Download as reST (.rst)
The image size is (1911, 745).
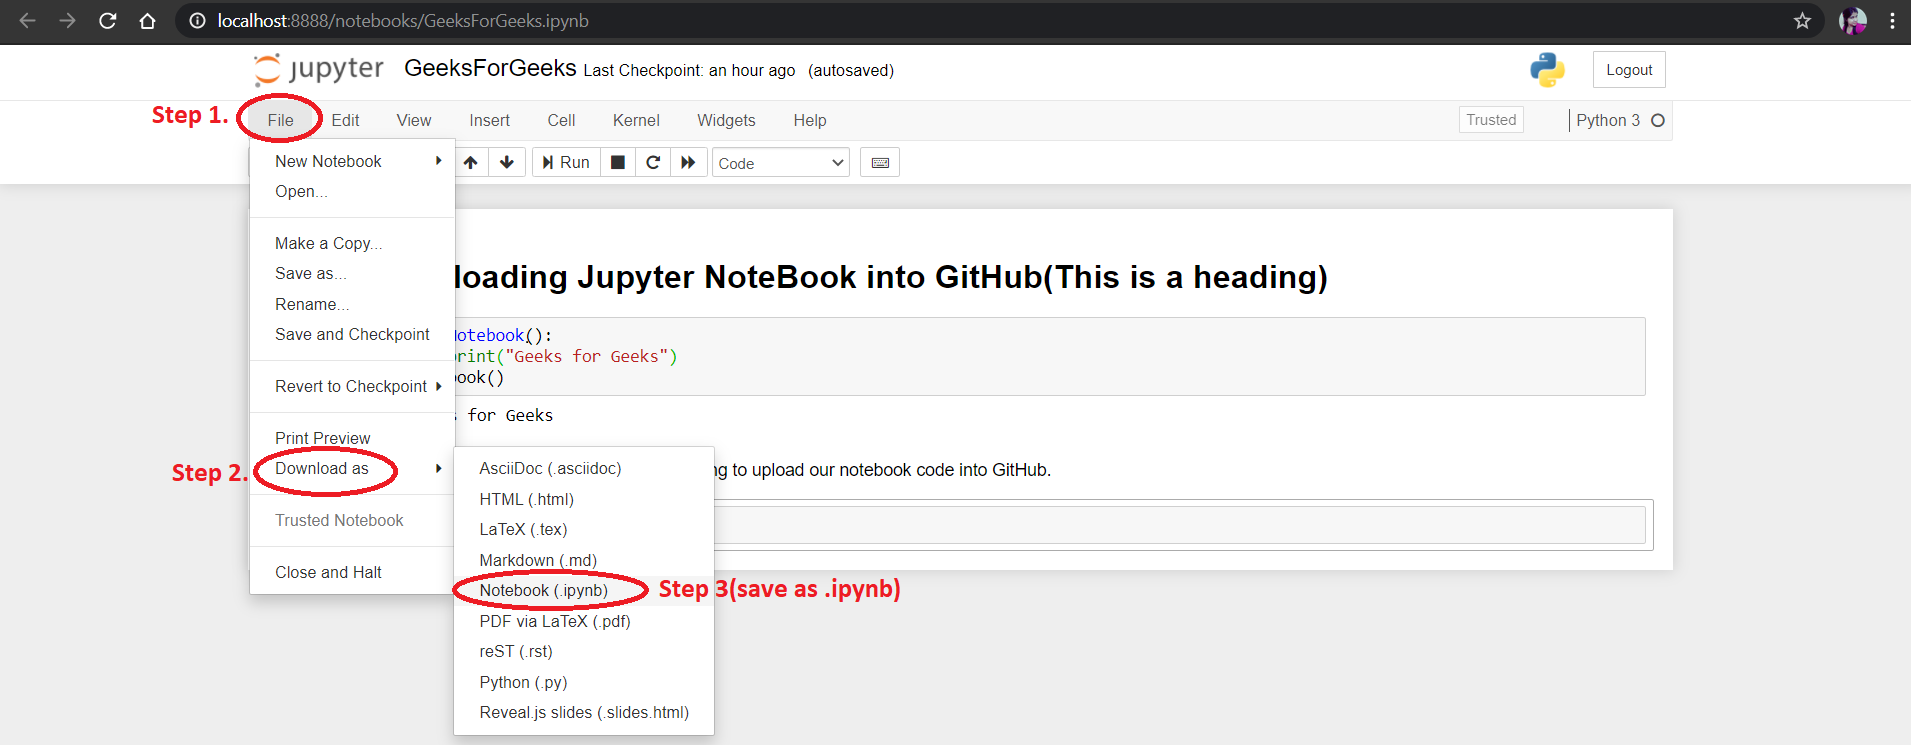coord(584,651)
